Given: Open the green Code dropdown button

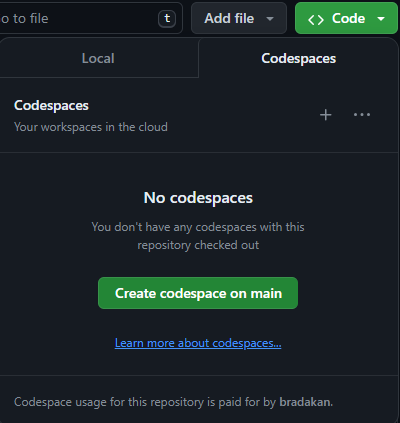Looking at the screenshot, I should 346,18.
